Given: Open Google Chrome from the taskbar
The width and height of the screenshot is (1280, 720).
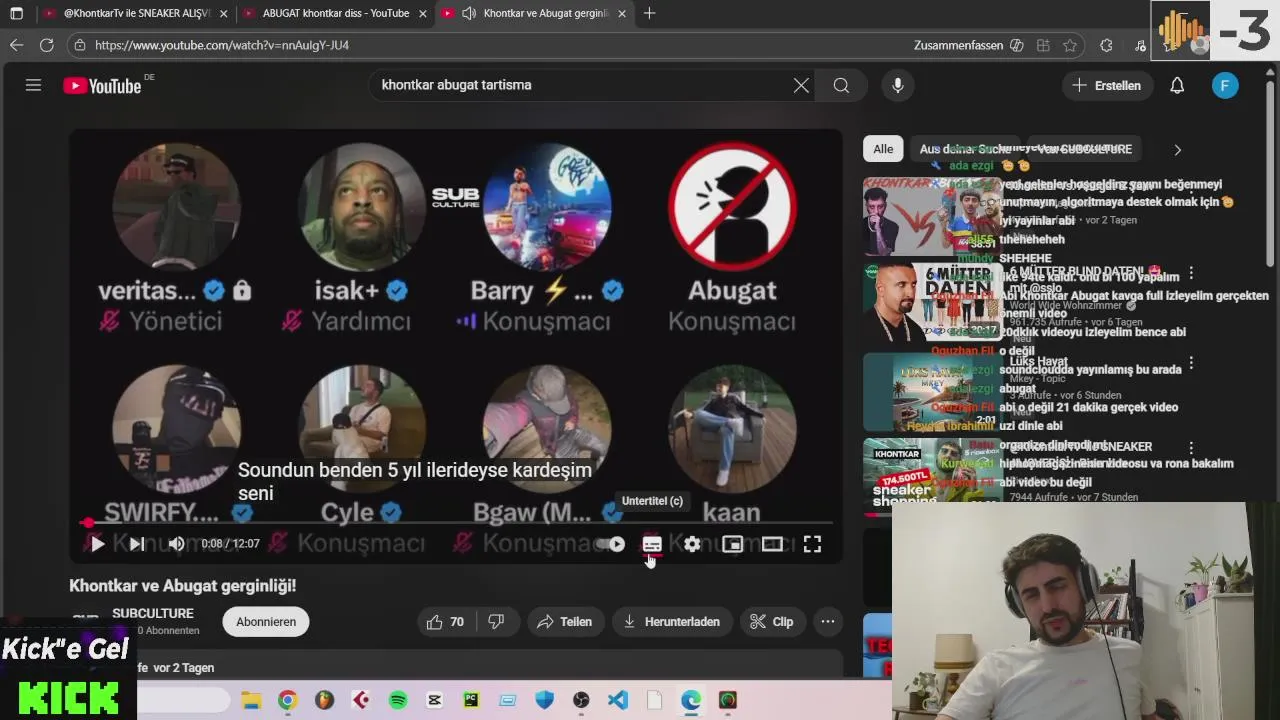Looking at the screenshot, I should click(287, 700).
